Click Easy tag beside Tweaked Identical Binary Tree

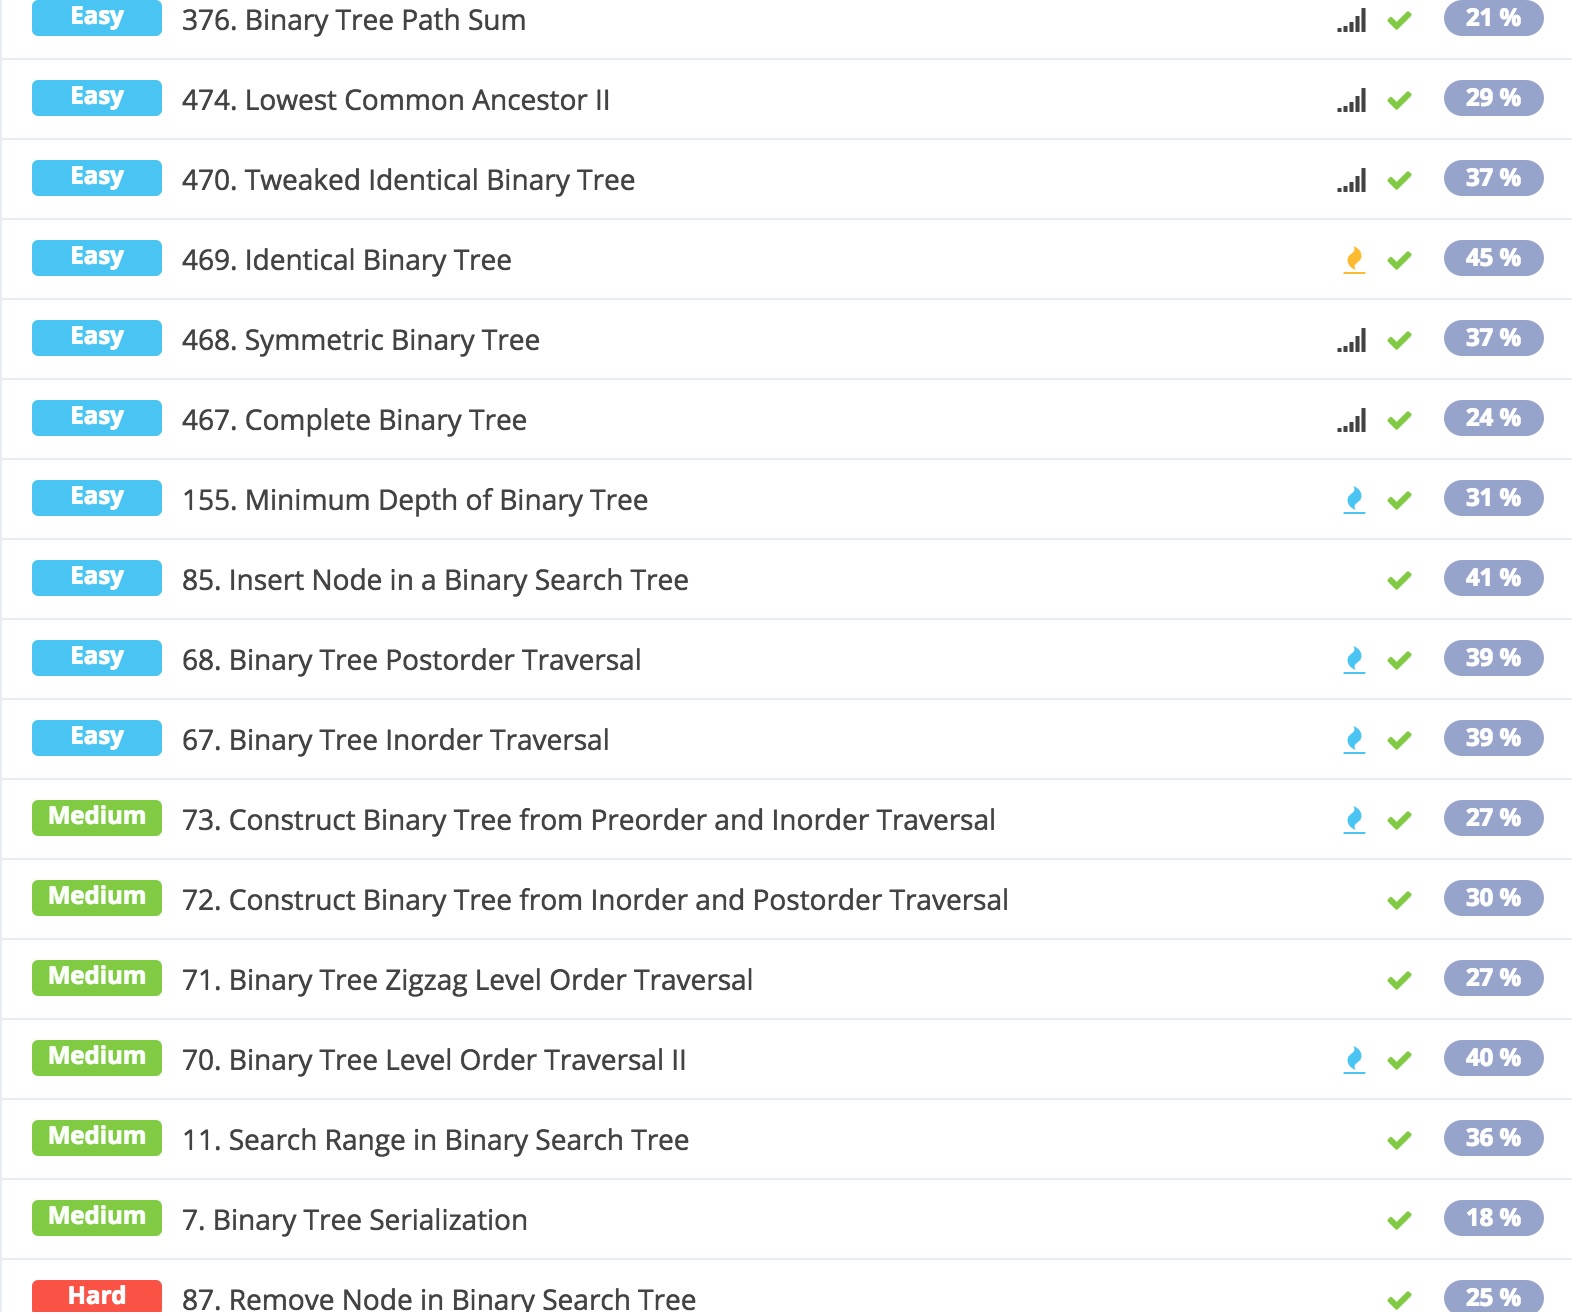(x=97, y=178)
